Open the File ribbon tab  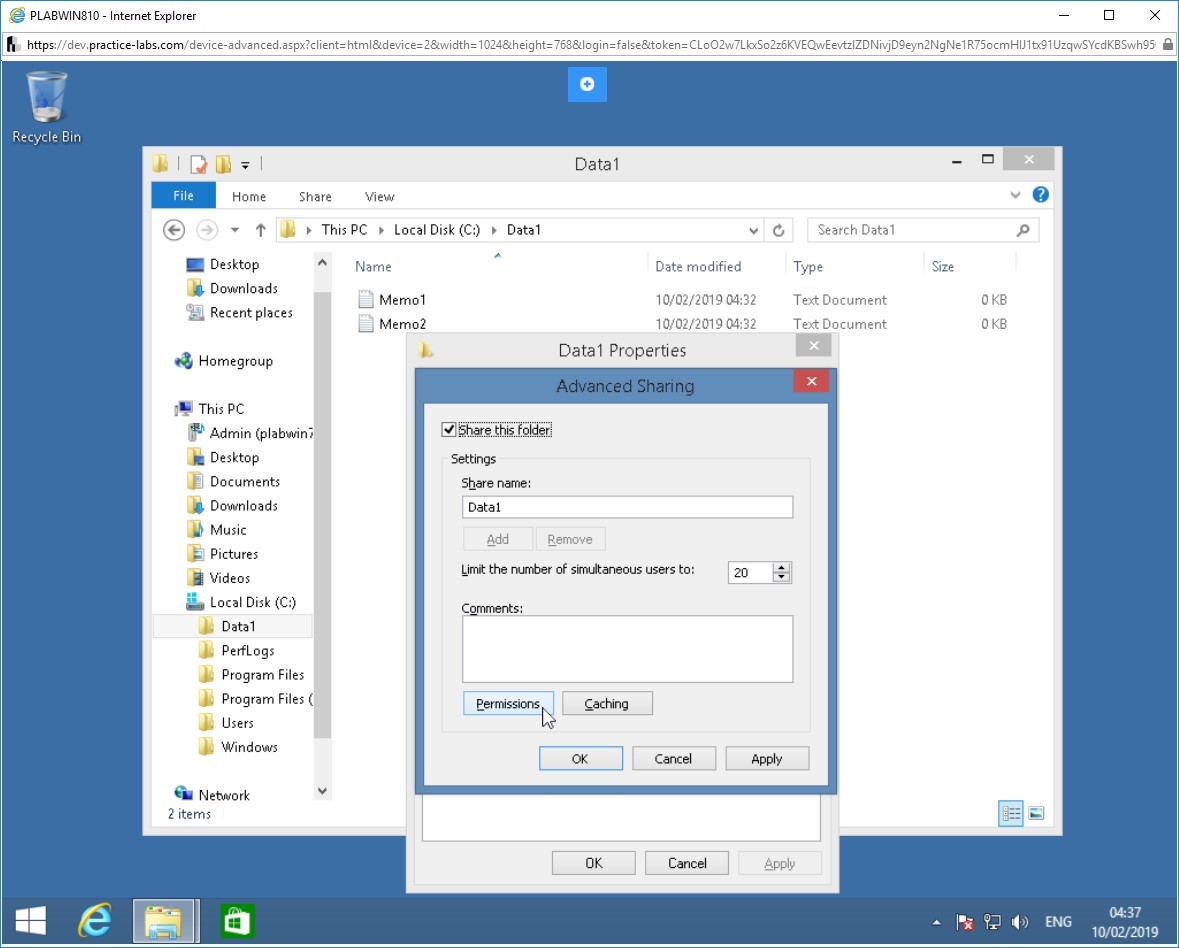click(183, 195)
